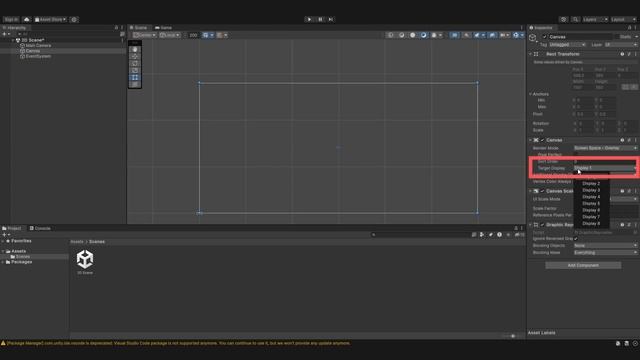
Task: Select the Transform tool below Rect tool
Action: pos(135,84)
